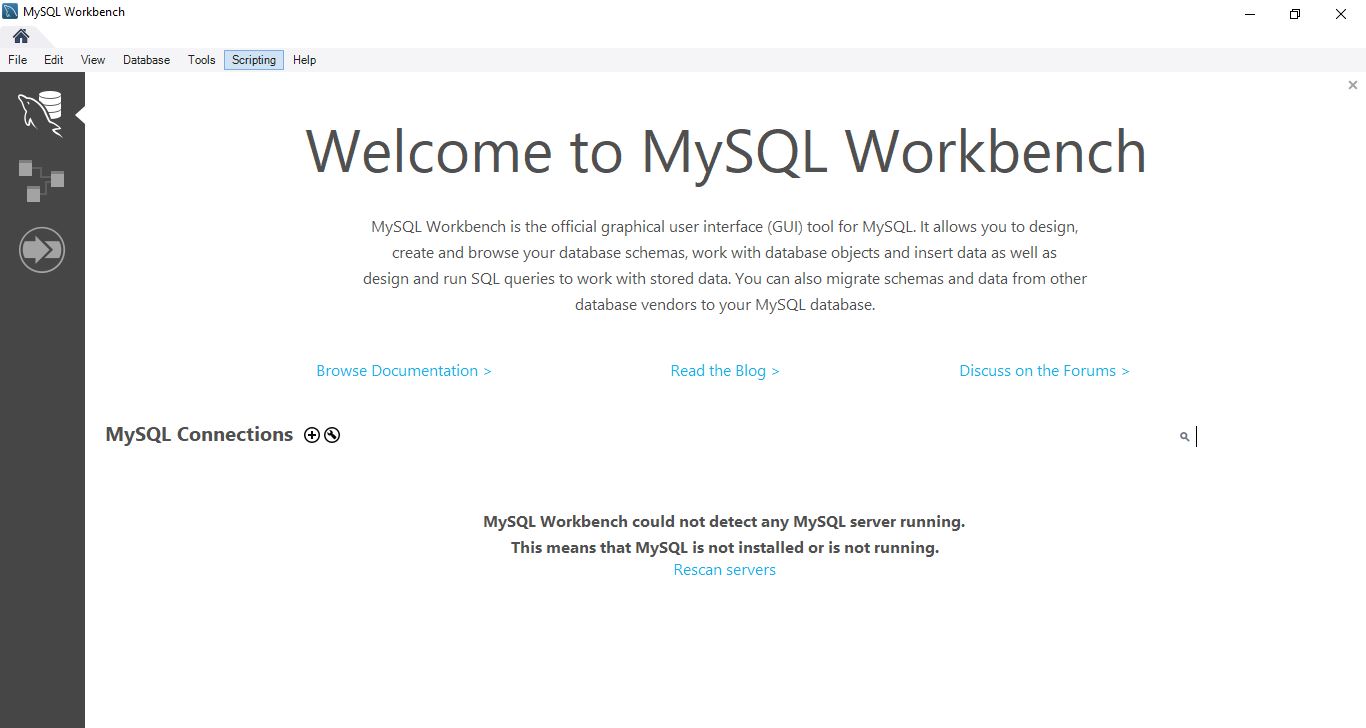Open the Help menu

305,60
